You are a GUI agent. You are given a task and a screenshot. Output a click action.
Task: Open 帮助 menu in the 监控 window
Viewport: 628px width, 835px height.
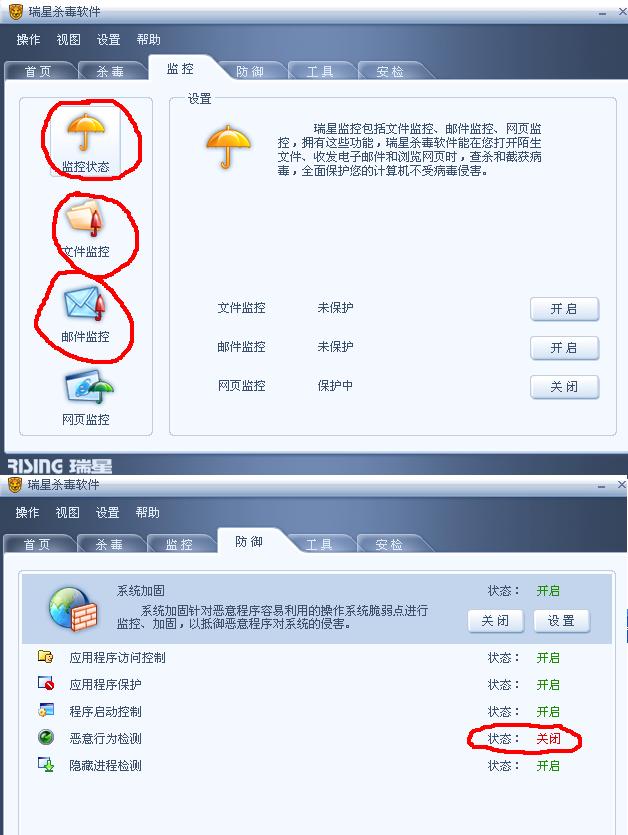148,39
